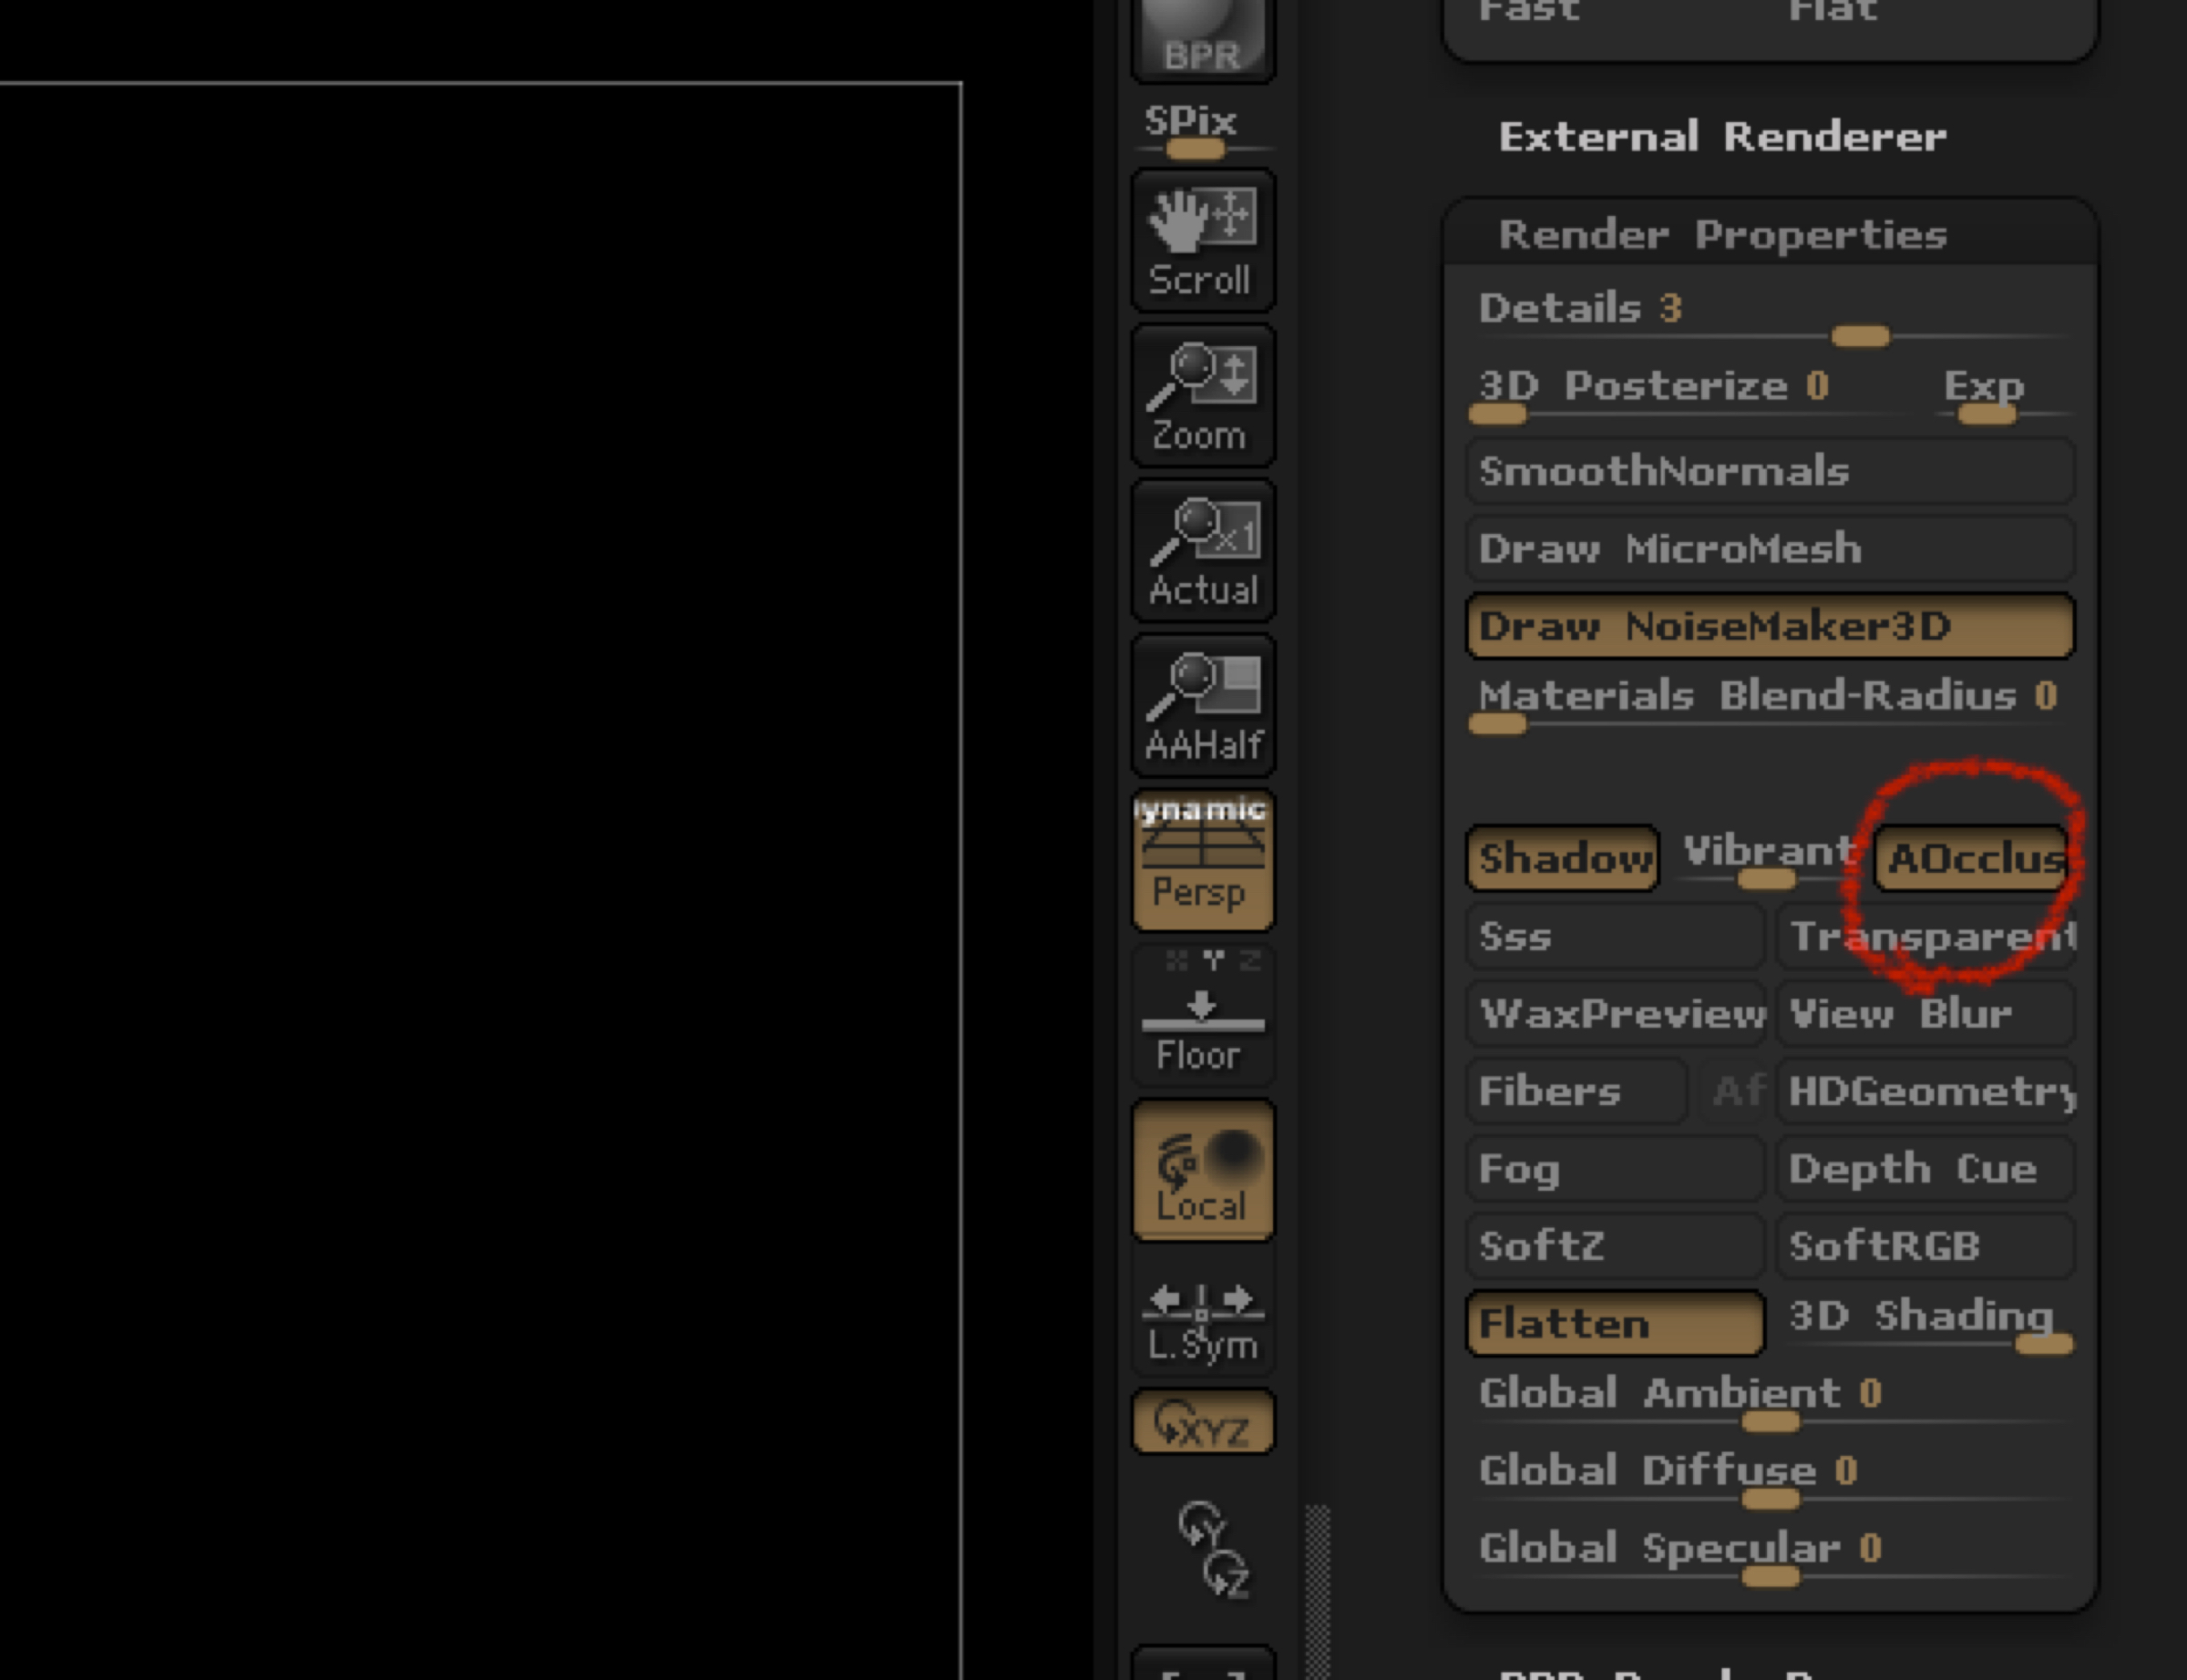Click the AAHalf zoom icon
The height and width of the screenshot is (1680, 2187).
[x=1202, y=706]
